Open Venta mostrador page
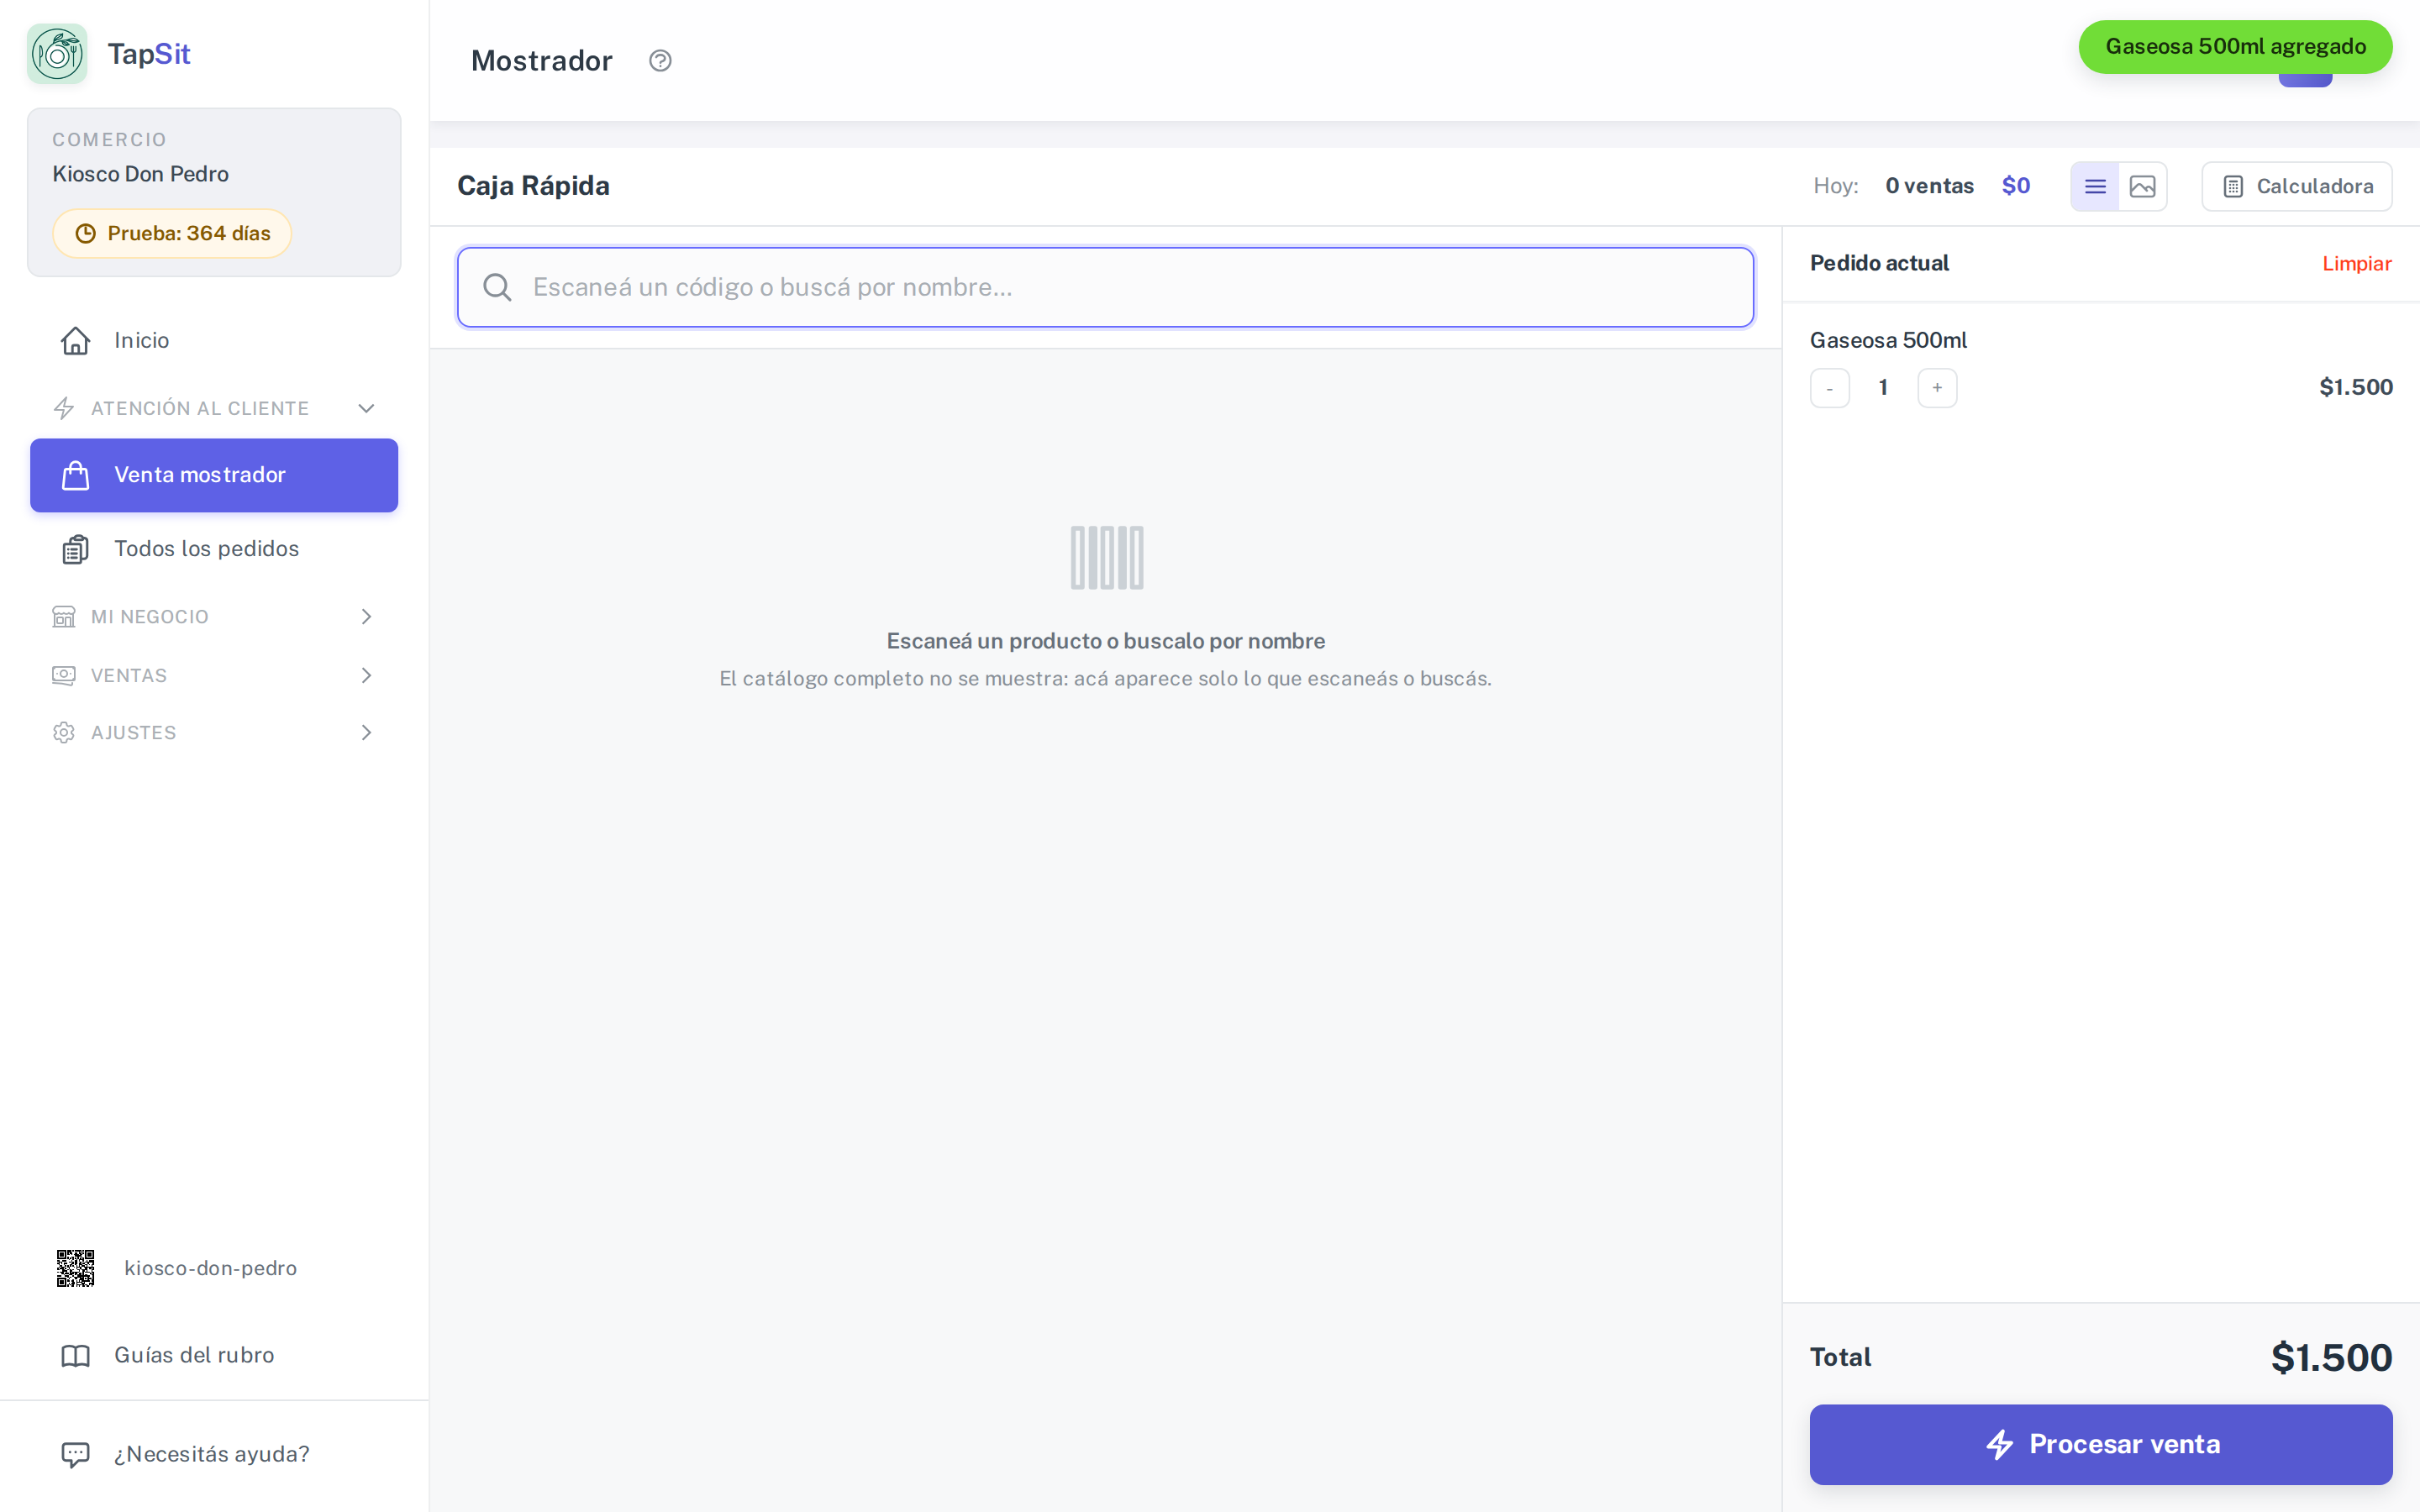This screenshot has width=2420, height=1512. [214, 475]
